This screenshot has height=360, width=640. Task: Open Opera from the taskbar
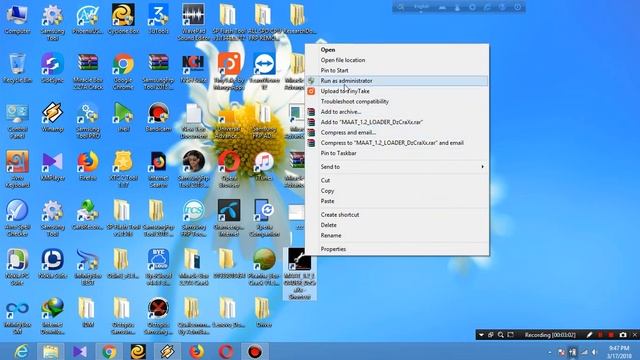[226, 351]
